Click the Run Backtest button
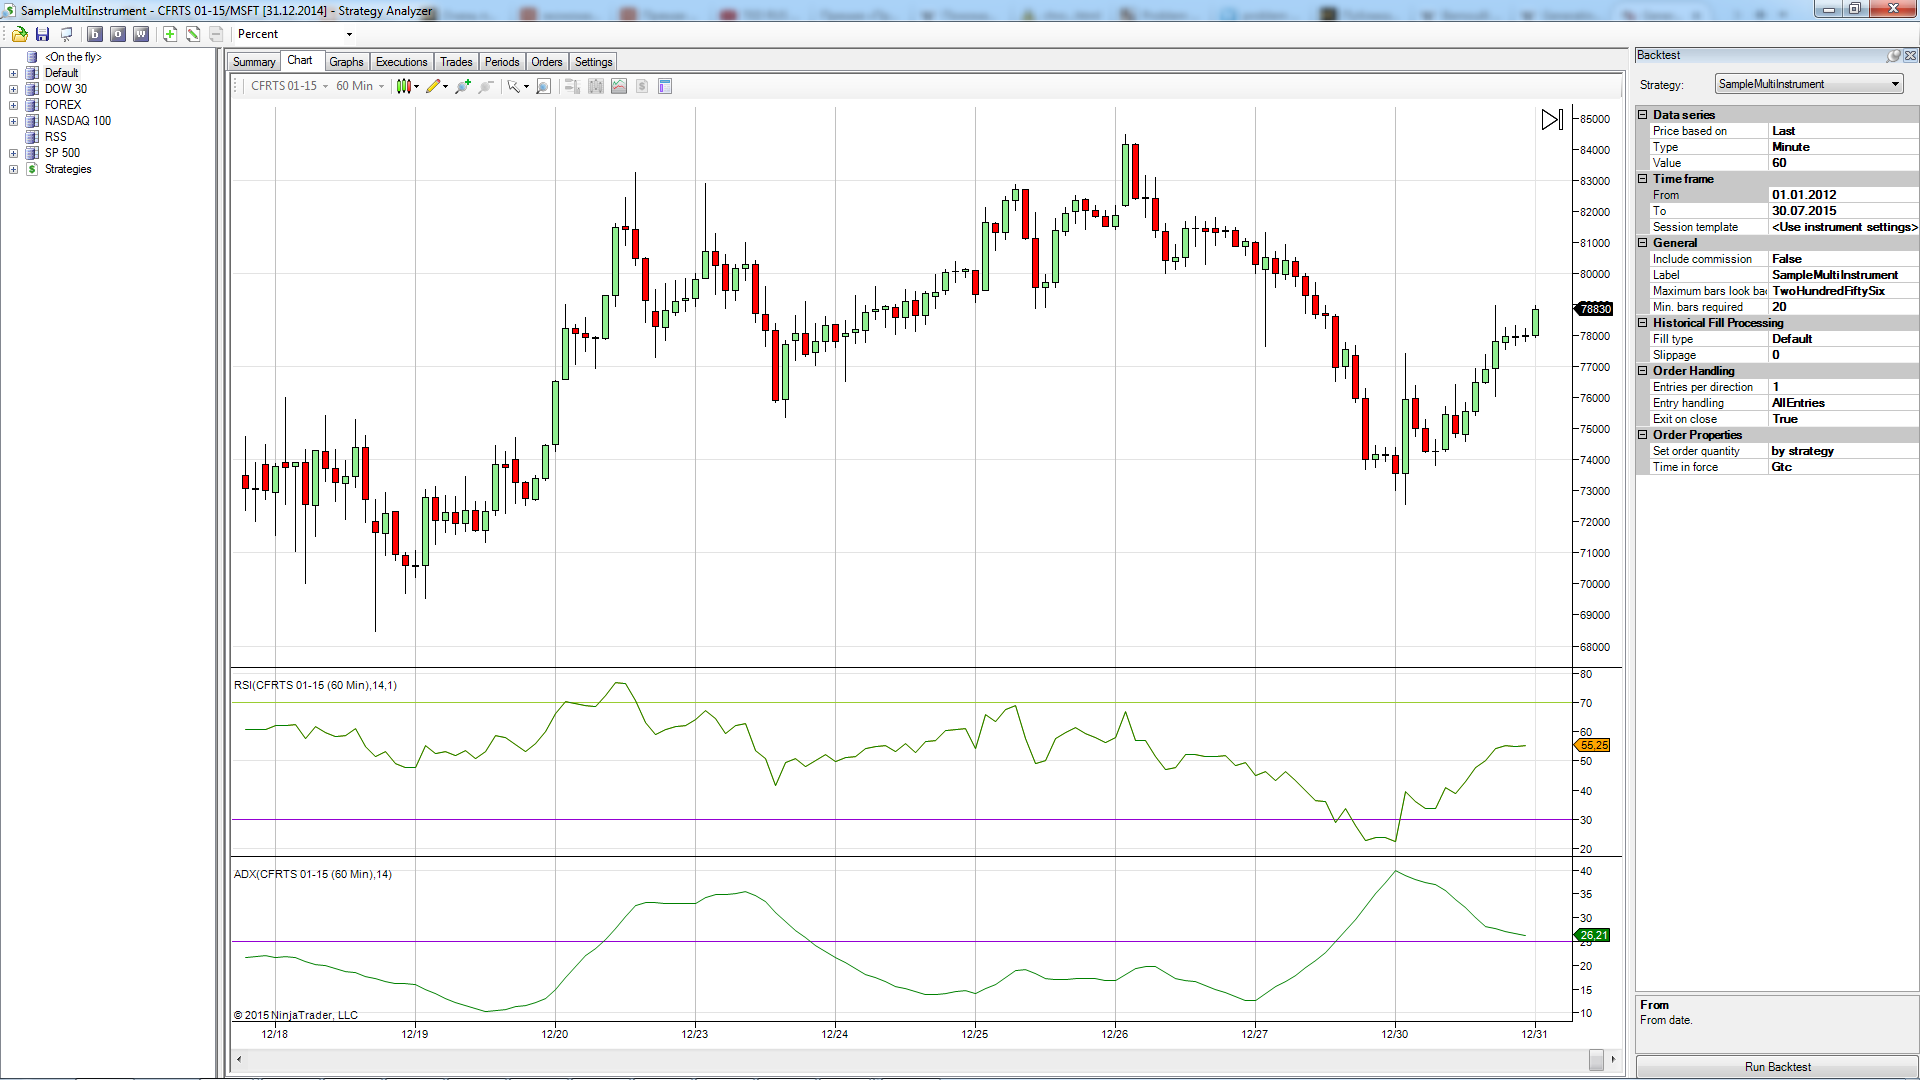The width and height of the screenshot is (1920, 1080). [x=1777, y=1067]
